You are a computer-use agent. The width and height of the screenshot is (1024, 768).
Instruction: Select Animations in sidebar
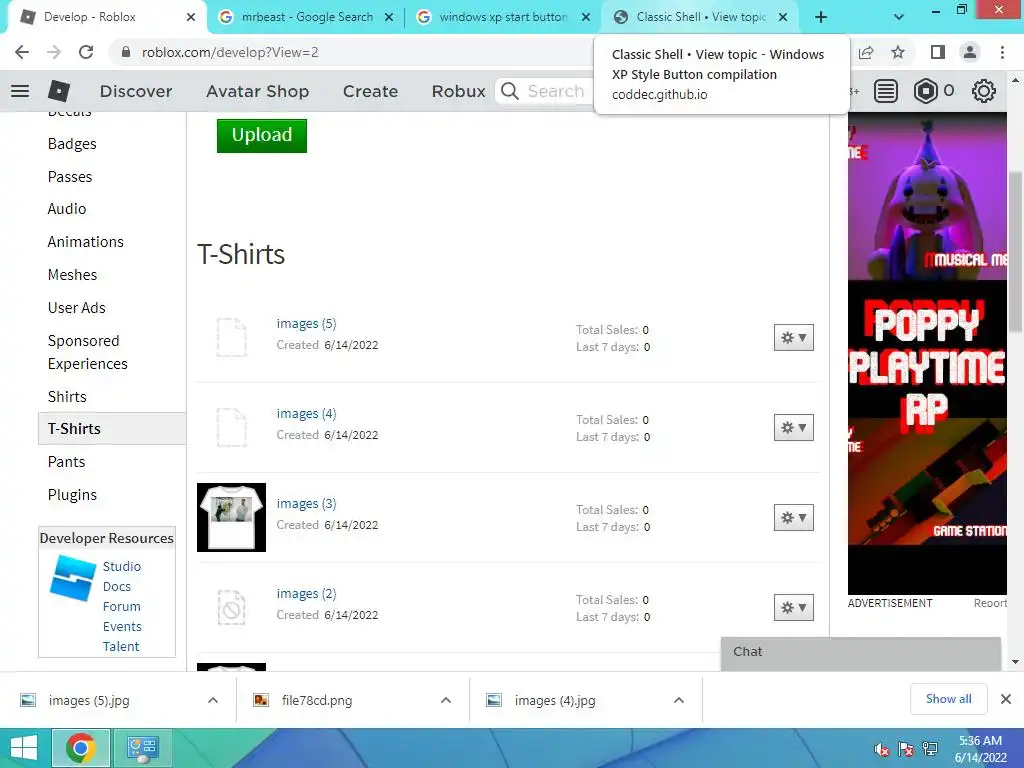[86, 242]
